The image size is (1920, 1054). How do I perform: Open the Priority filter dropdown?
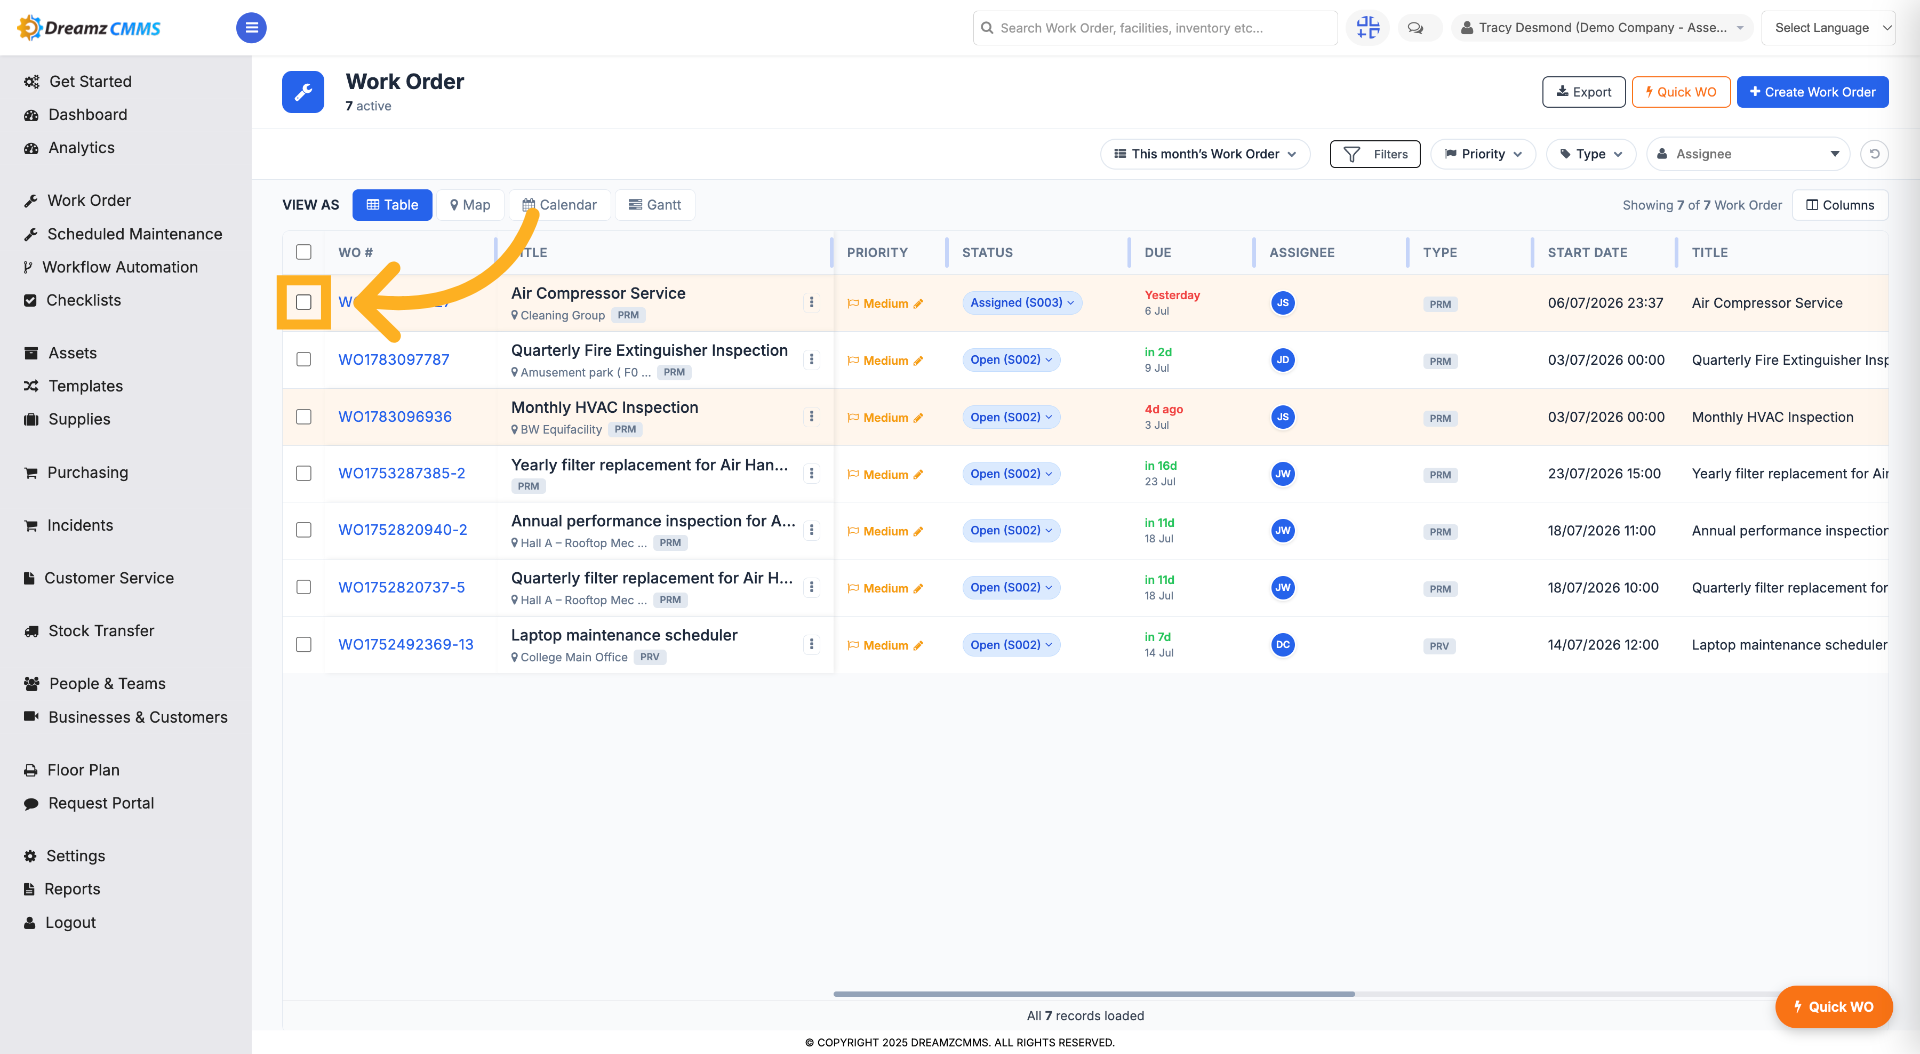pos(1483,154)
